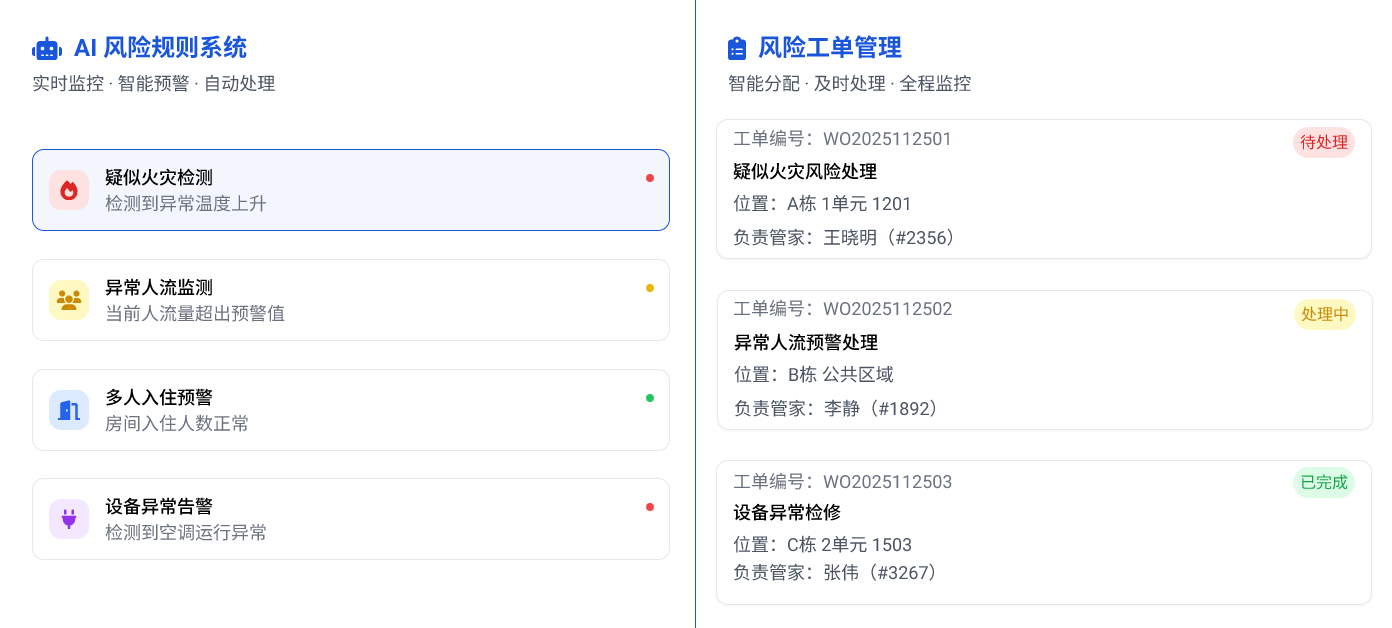
Task: Open the 多人入住预警 rule title
Action: [159, 397]
